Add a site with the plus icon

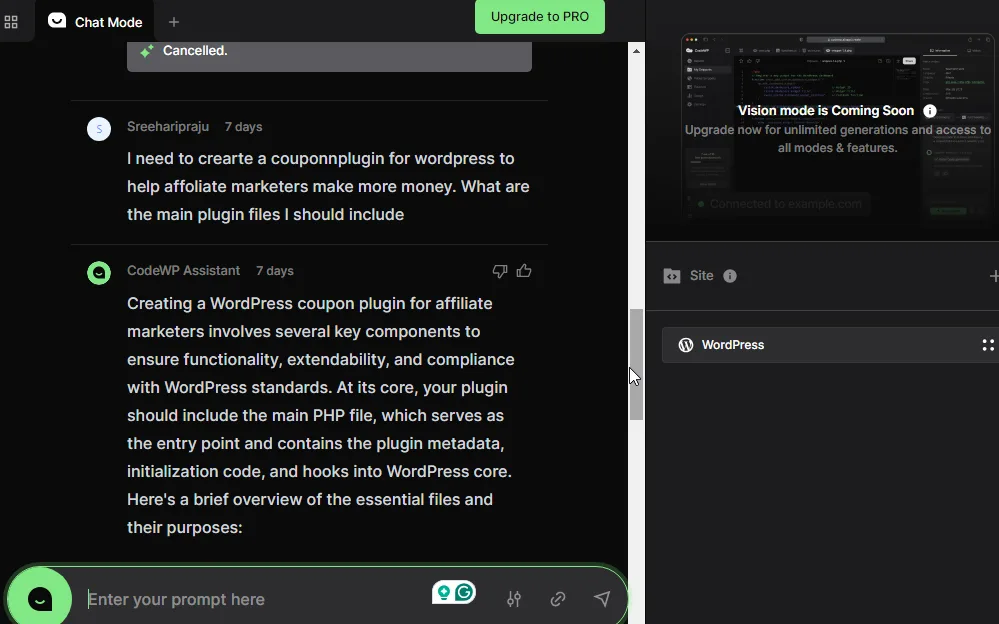pos(994,276)
